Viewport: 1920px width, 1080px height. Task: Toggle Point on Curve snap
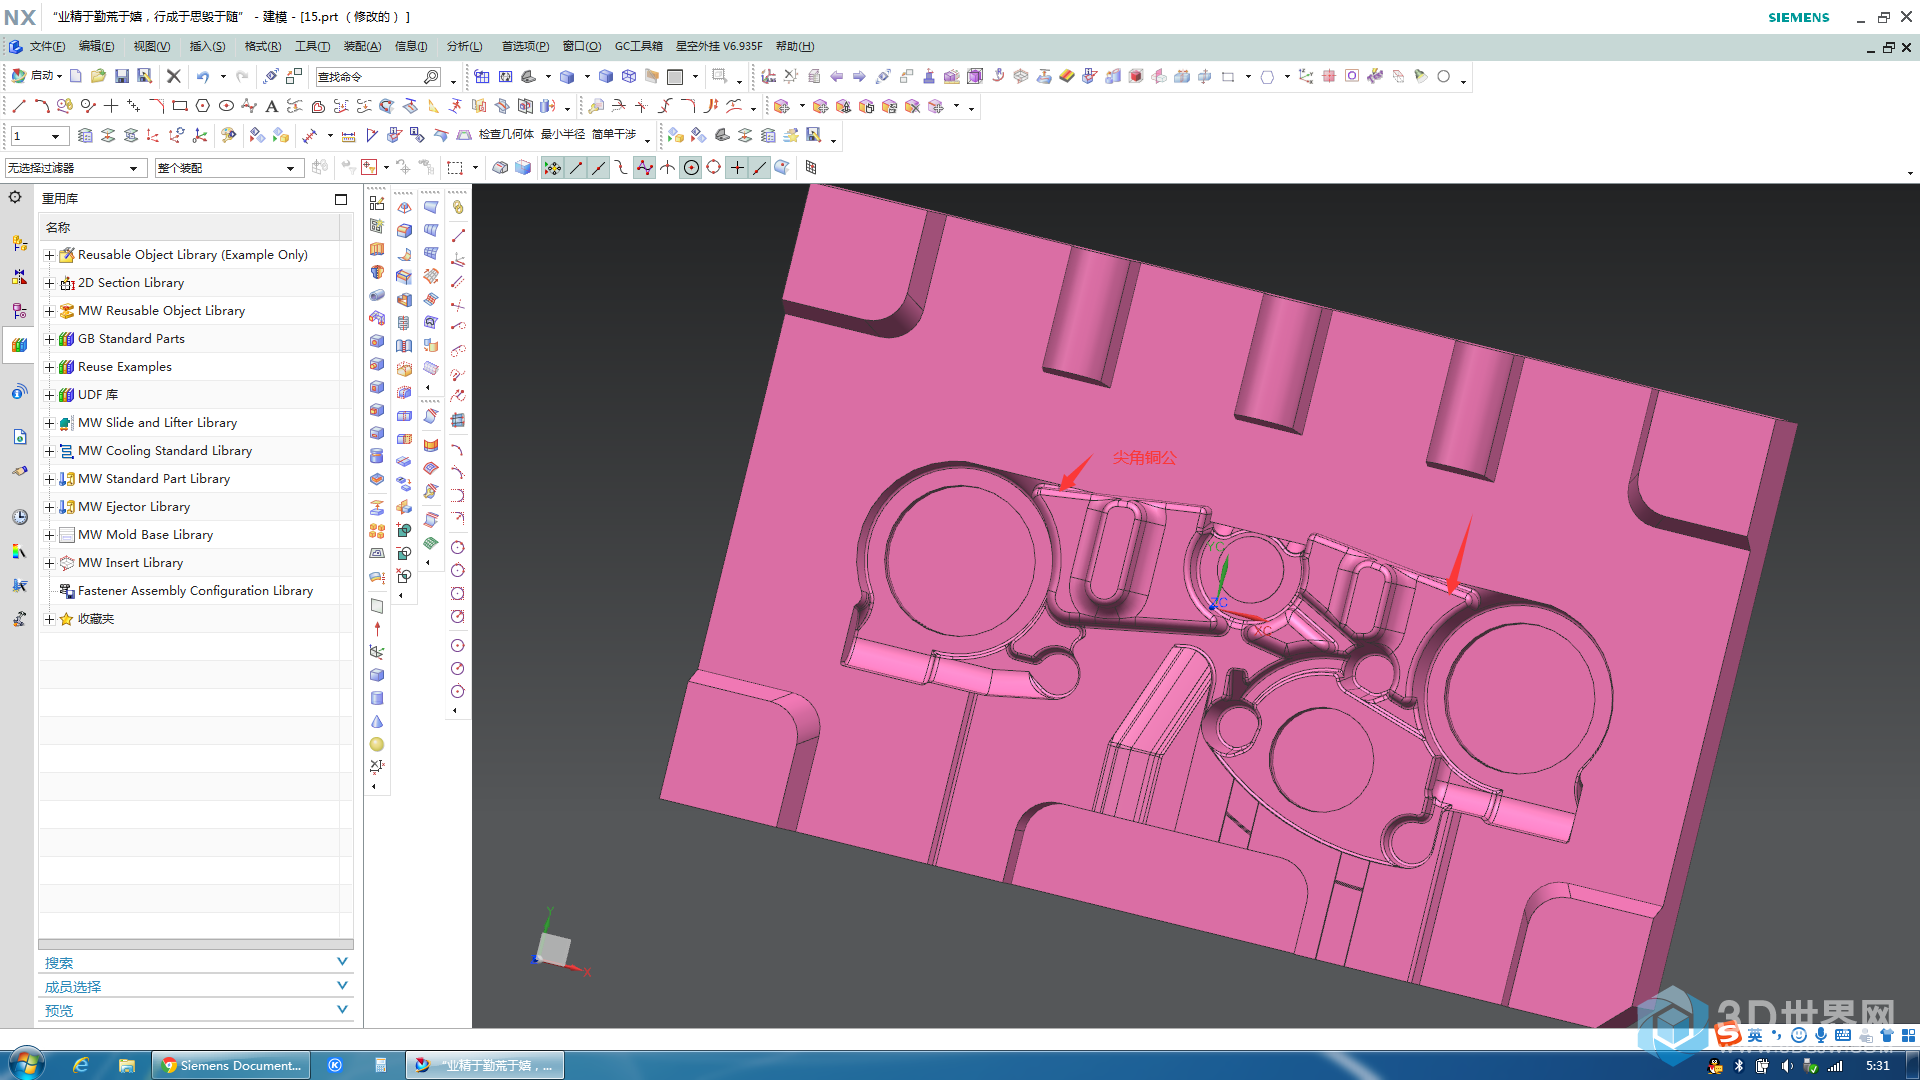pos(760,168)
